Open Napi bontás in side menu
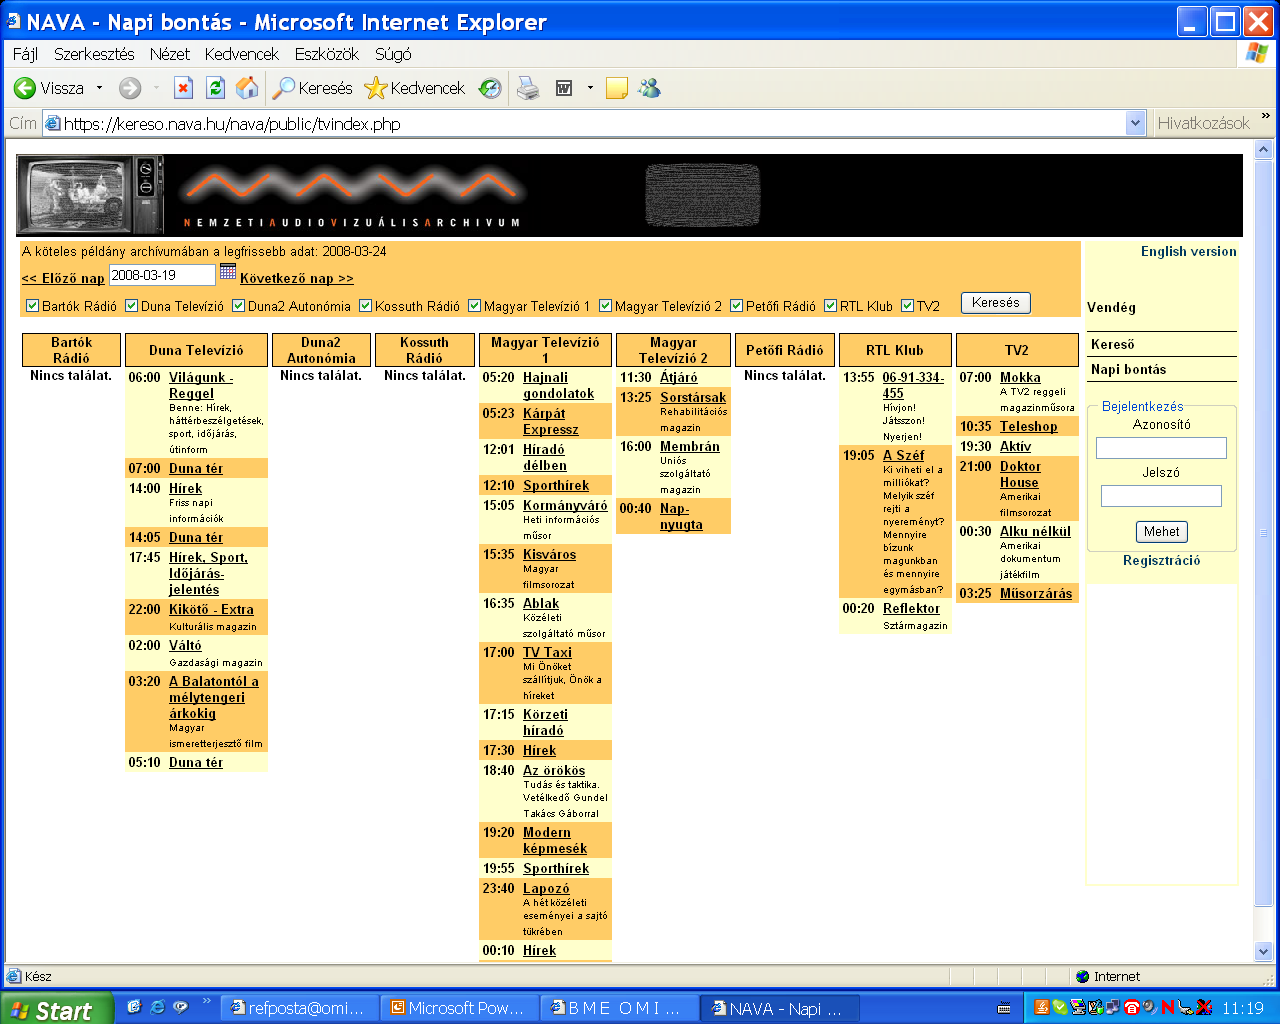1280x1024 pixels. [1128, 369]
